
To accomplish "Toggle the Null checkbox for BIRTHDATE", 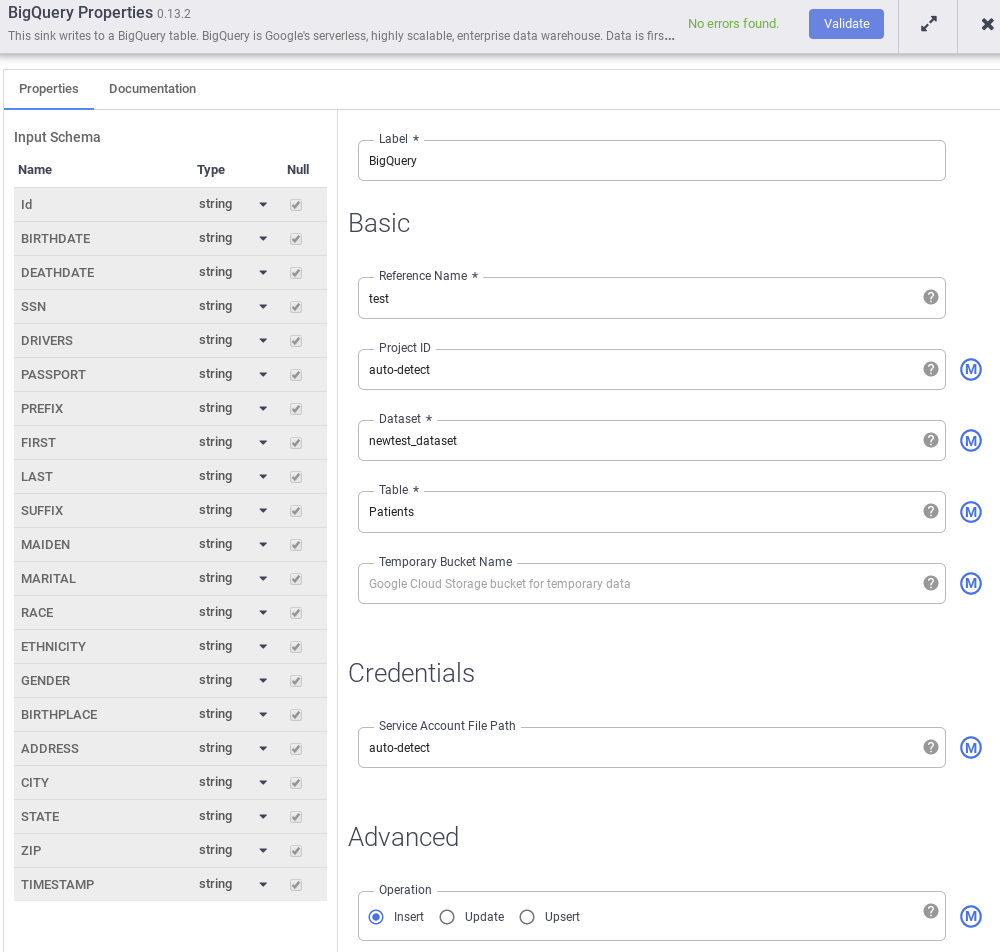I will tap(296, 239).
